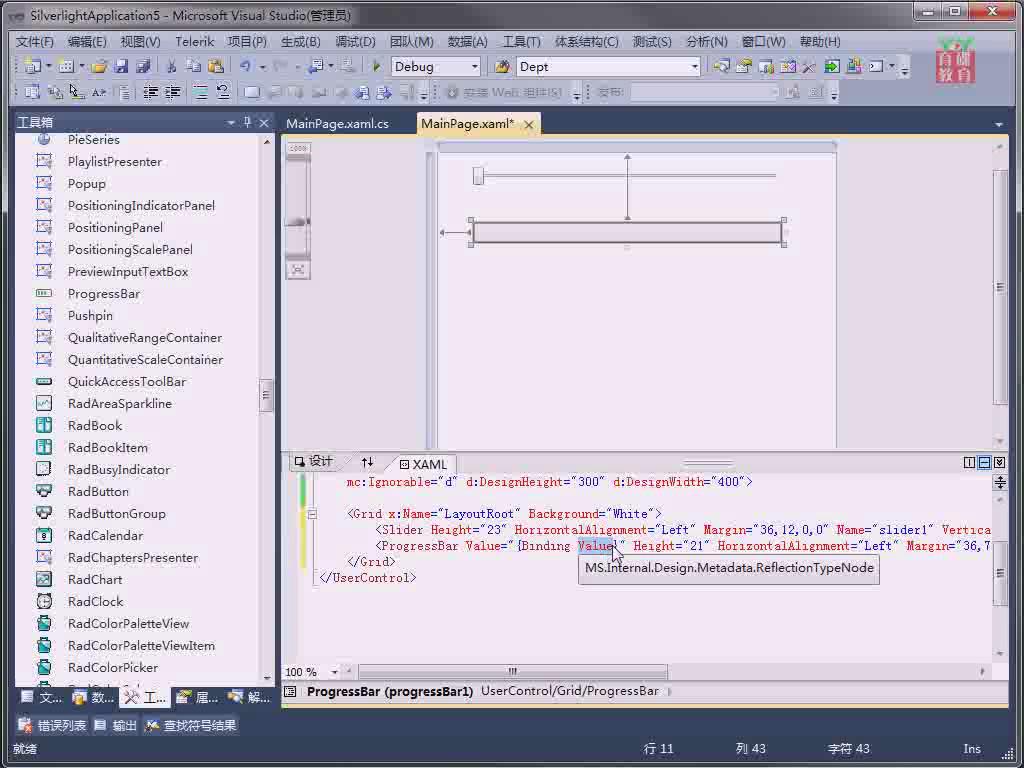This screenshot has height=768, width=1024.
Task: Click the Open File folder icon
Action: pyautogui.click(x=99, y=67)
